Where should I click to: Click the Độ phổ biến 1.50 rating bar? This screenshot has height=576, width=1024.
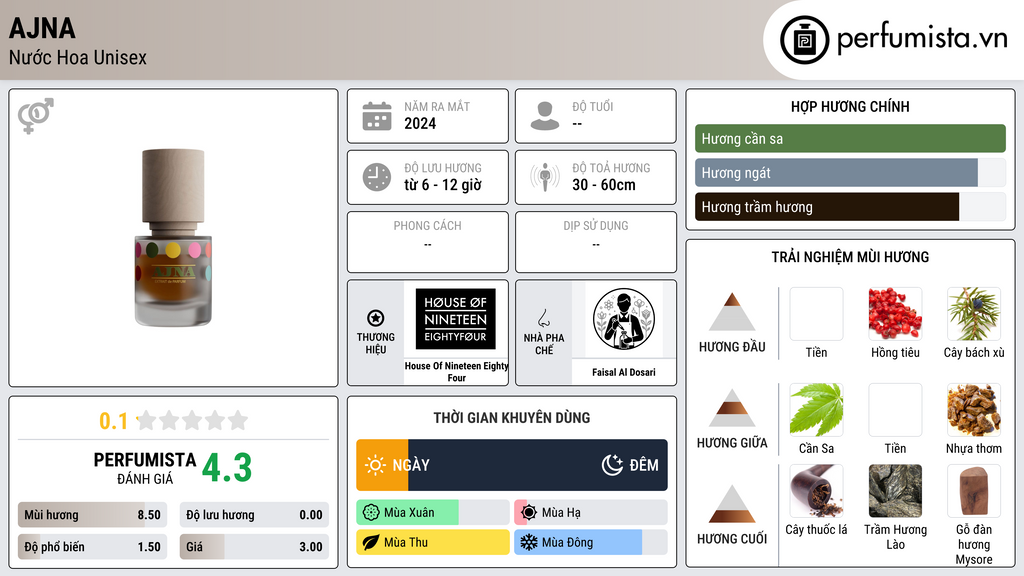[x=92, y=547]
